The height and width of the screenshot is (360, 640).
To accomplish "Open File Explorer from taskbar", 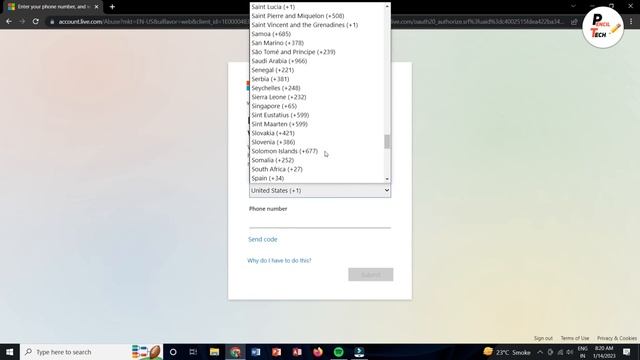I will tap(214, 352).
